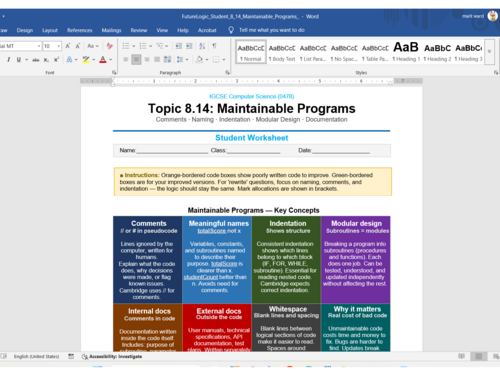Viewport: 500px width, 375px height.
Task: Click the Name blank line in worksheet
Action: coord(172,151)
